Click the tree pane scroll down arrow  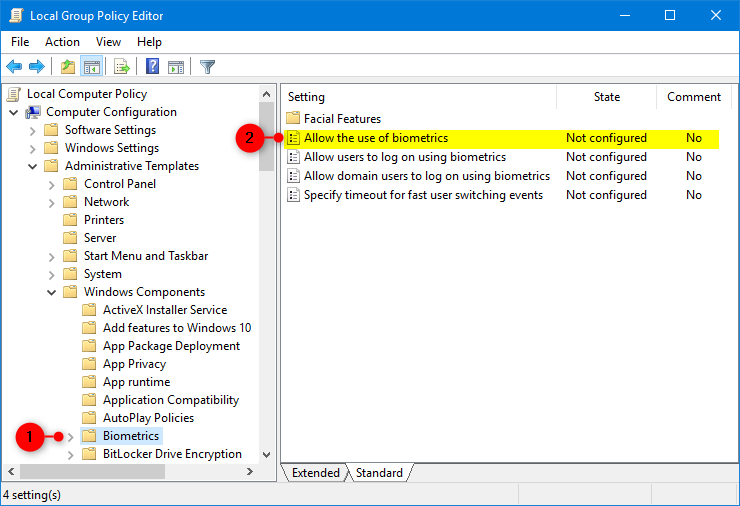pos(266,454)
